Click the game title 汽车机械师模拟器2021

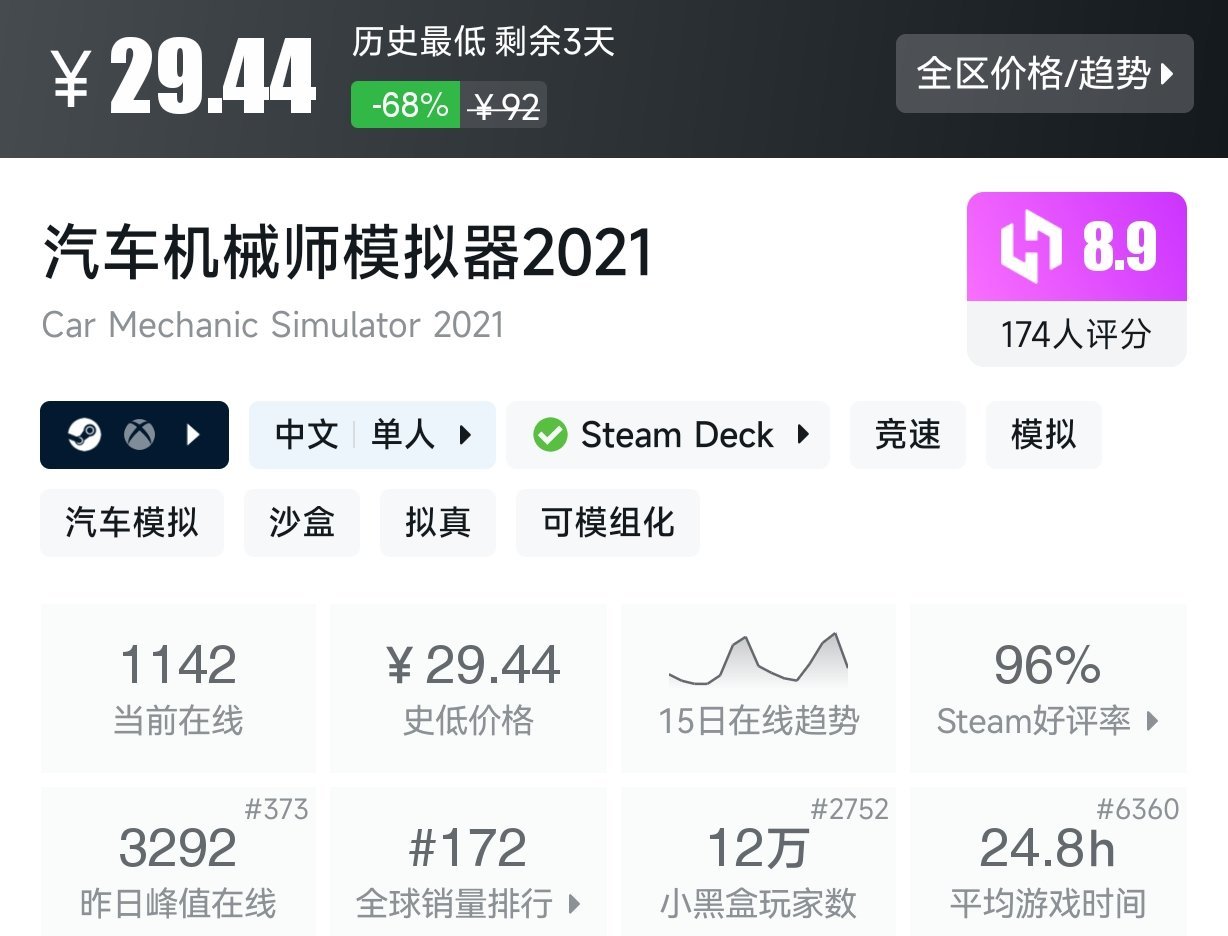click(348, 253)
